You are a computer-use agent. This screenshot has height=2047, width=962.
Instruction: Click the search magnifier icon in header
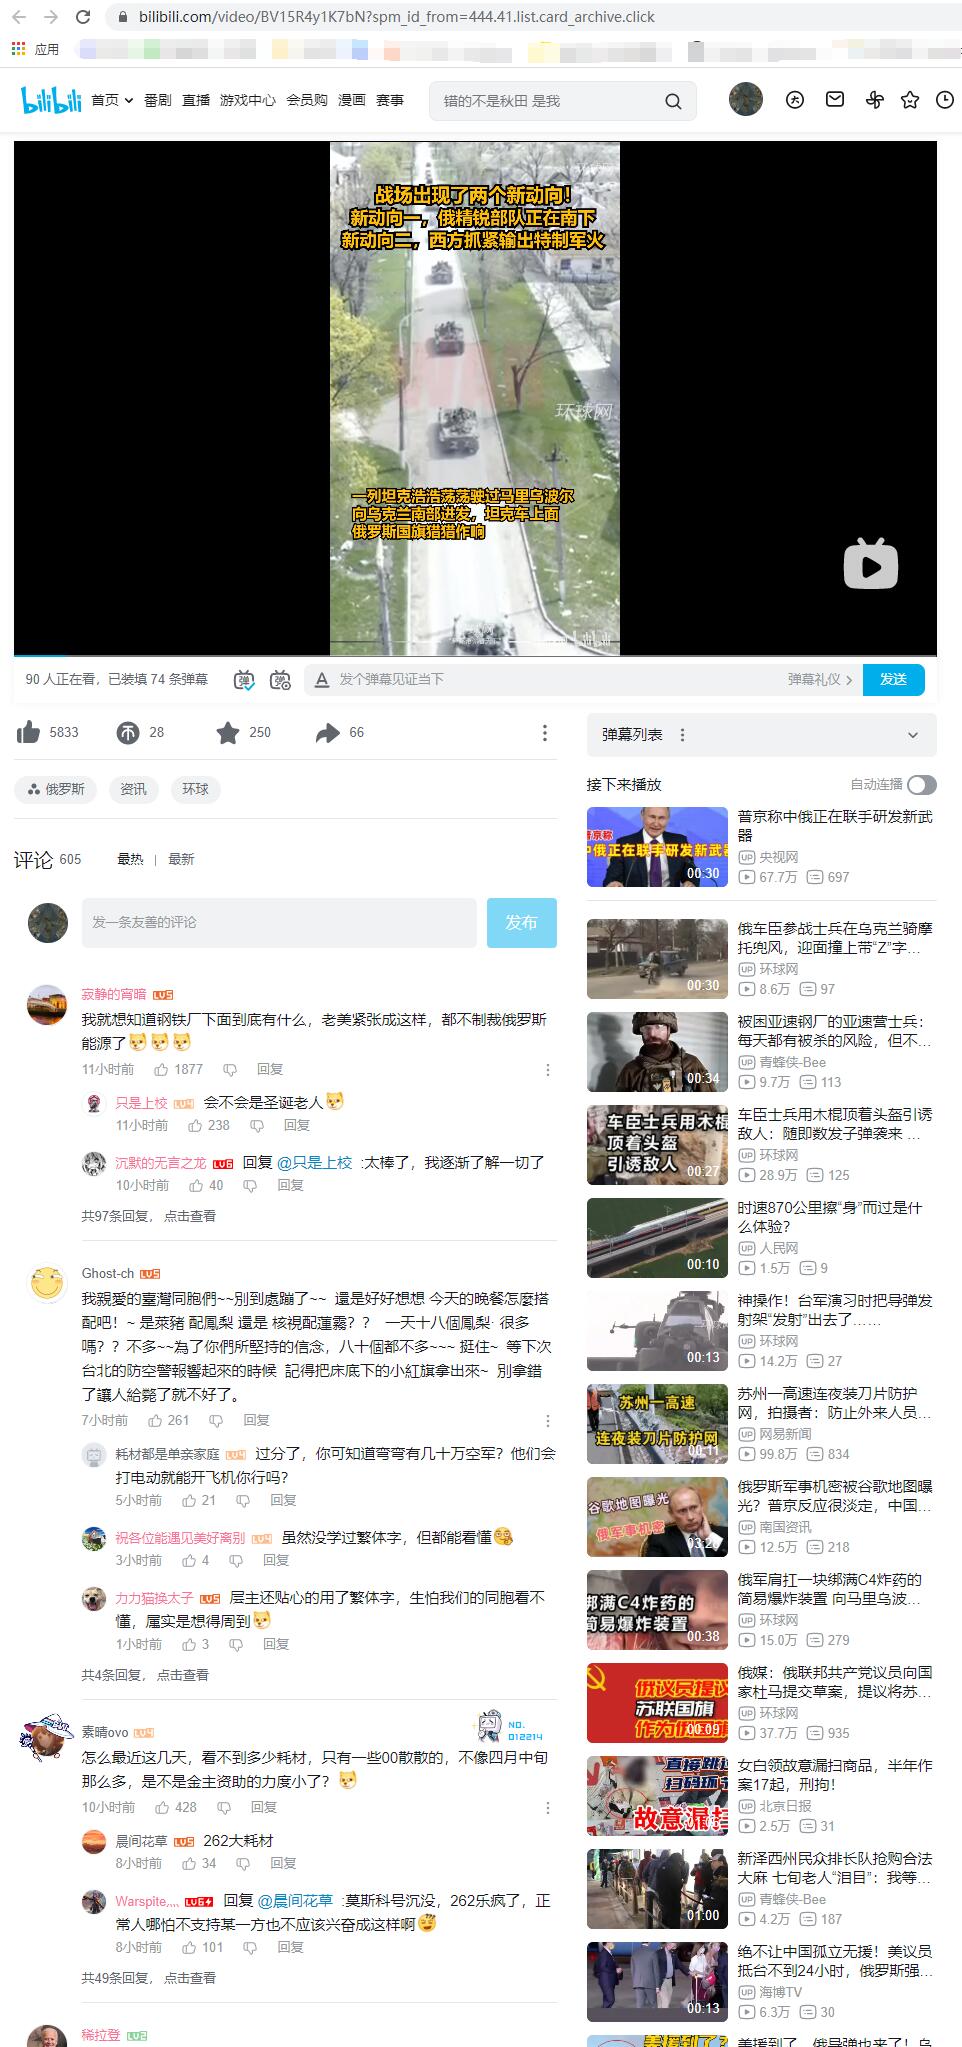click(673, 101)
